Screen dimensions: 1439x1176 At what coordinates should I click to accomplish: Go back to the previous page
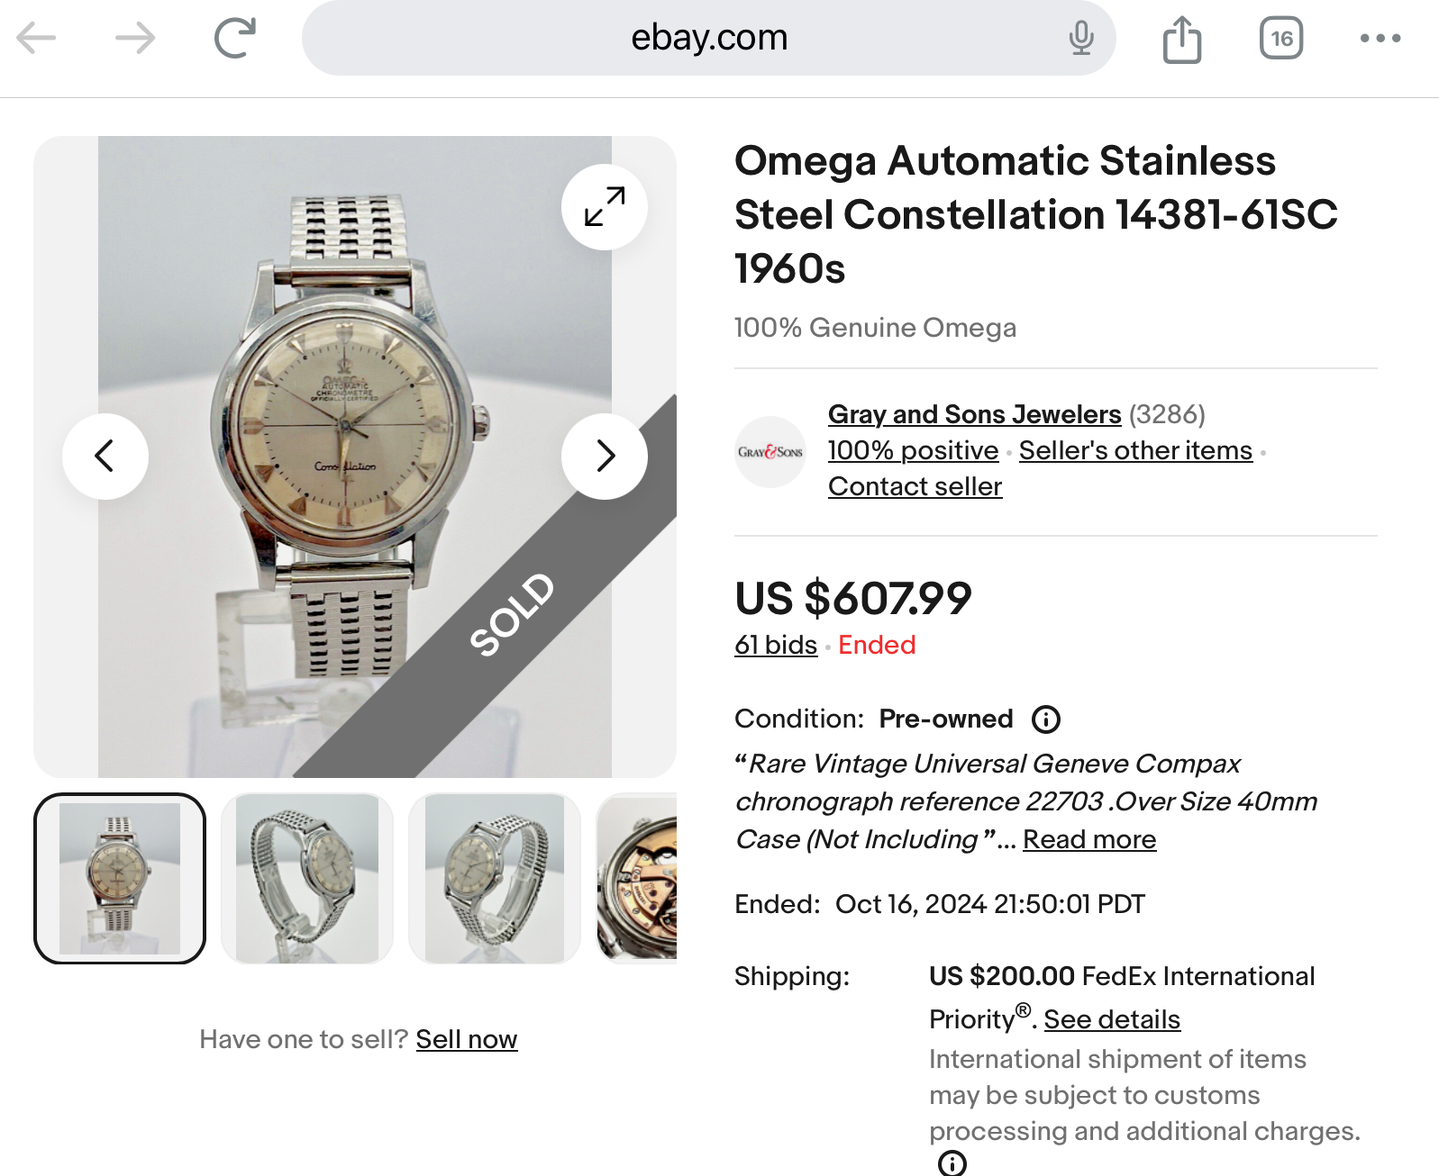click(x=37, y=39)
